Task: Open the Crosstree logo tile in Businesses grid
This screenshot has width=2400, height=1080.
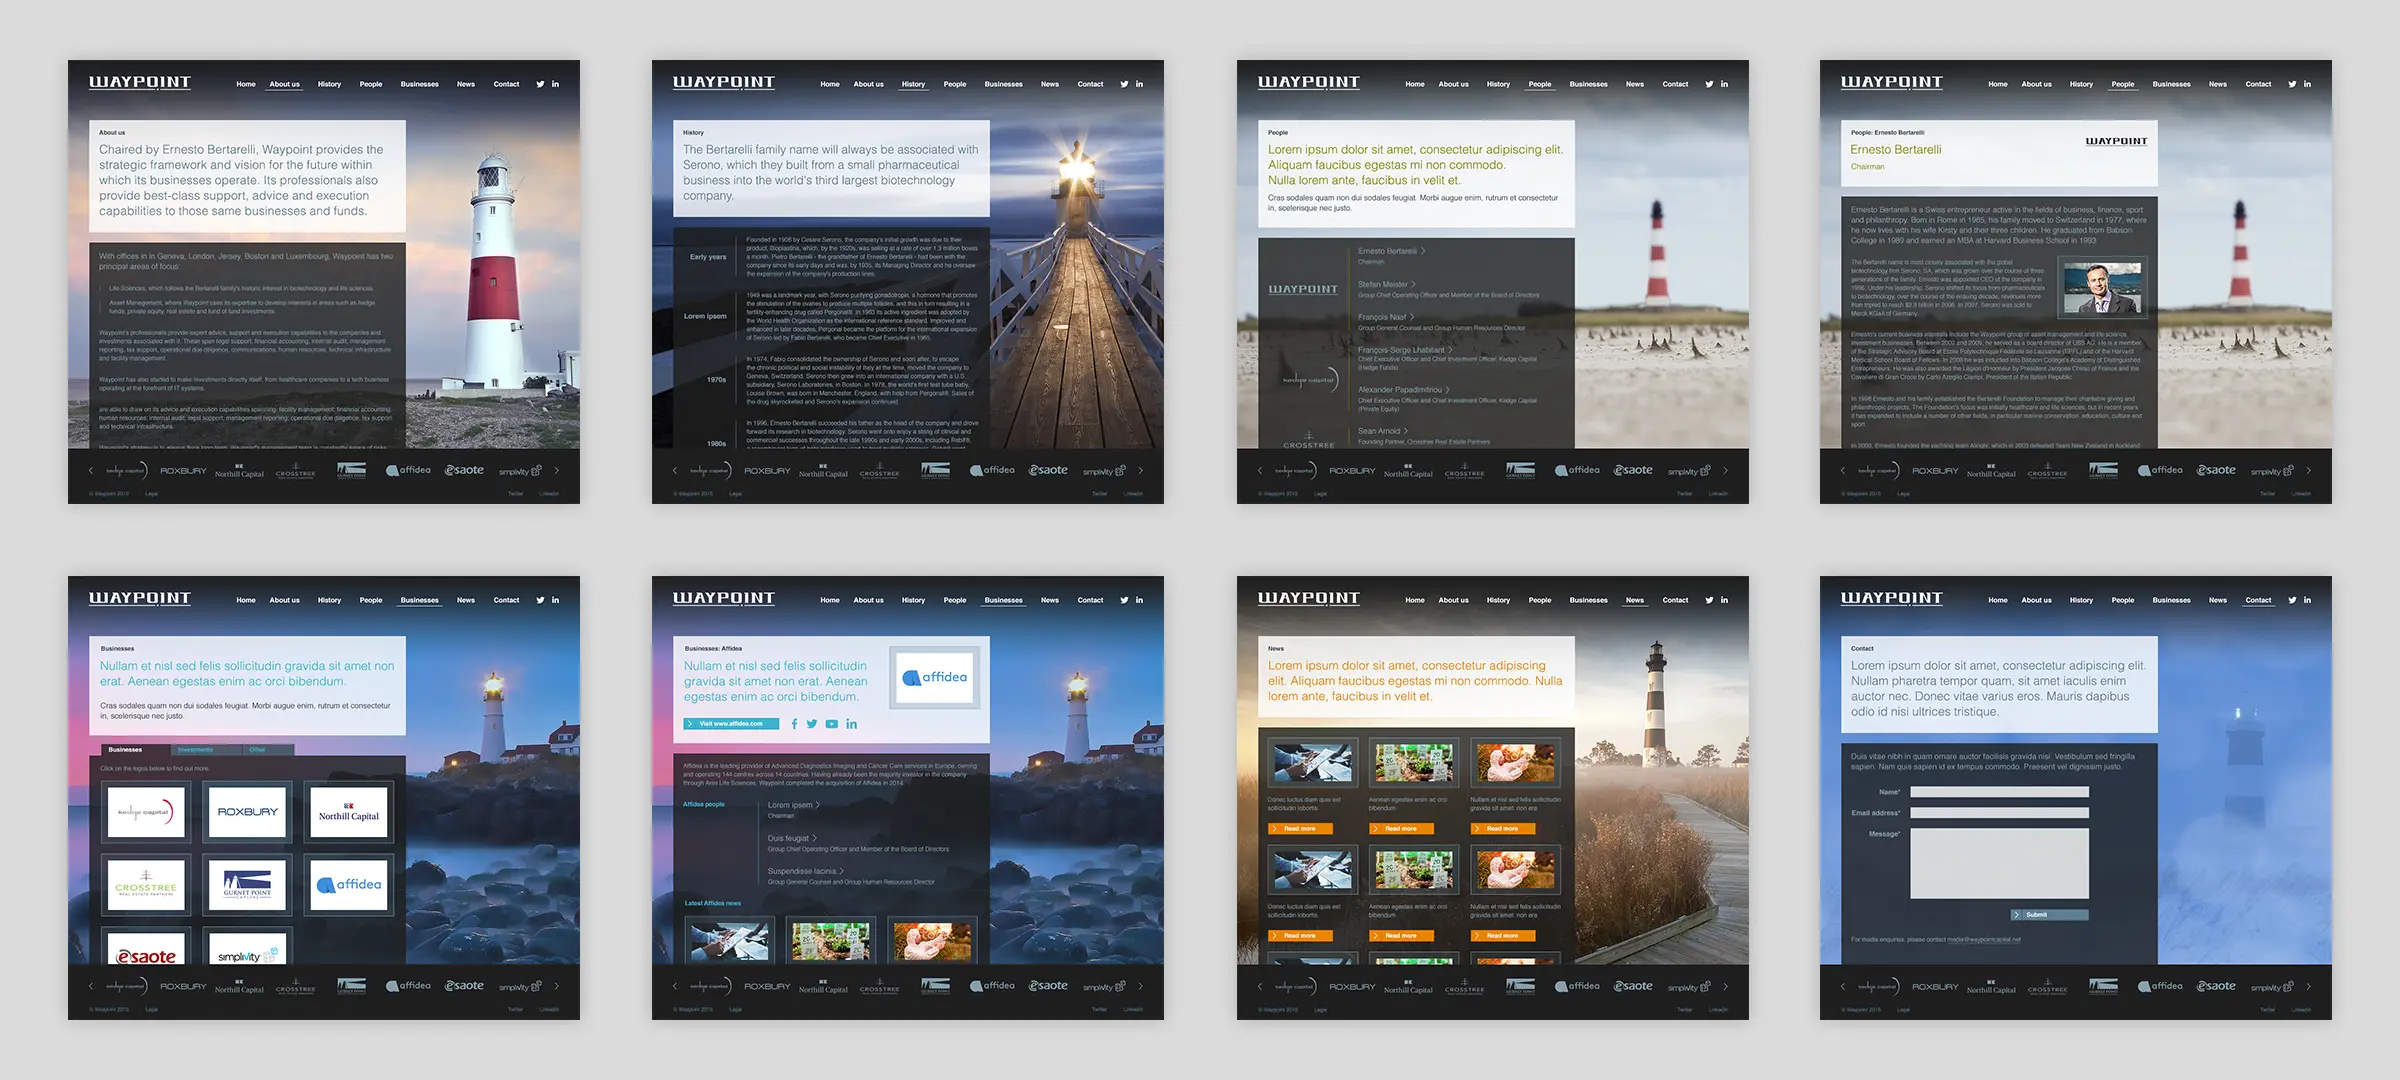Action: click(146, 886)
